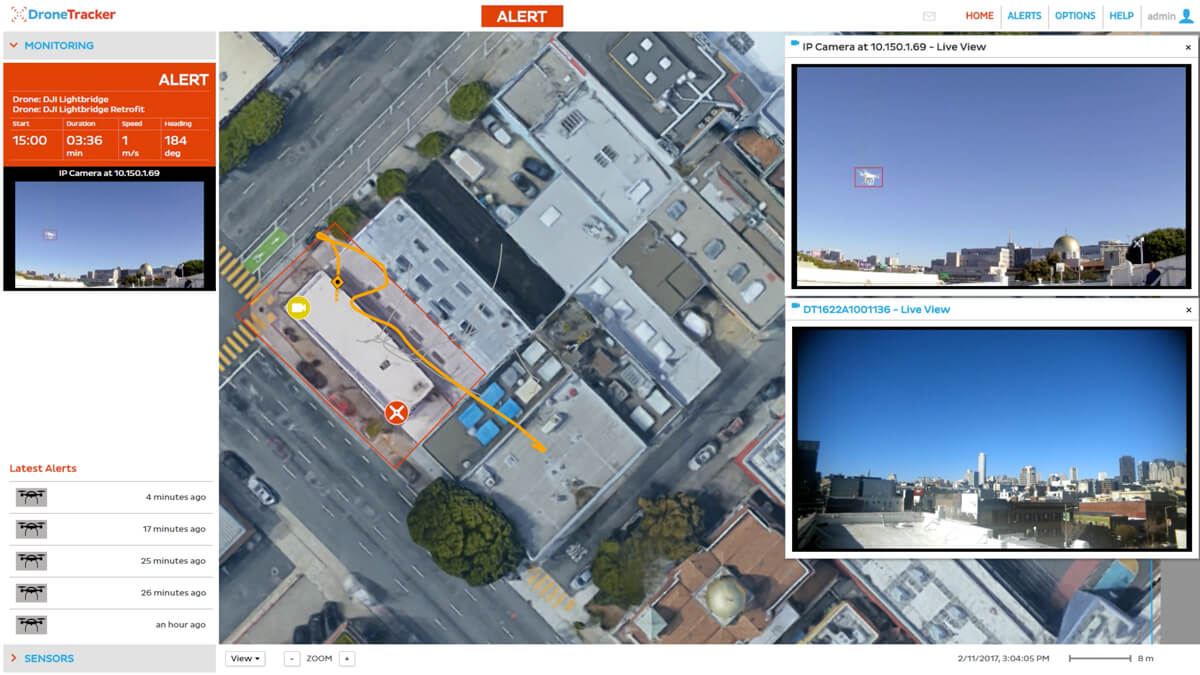Click the envelope notification icon in the header
This screenshot has width=1200, height=675.
tap(930, 16)
